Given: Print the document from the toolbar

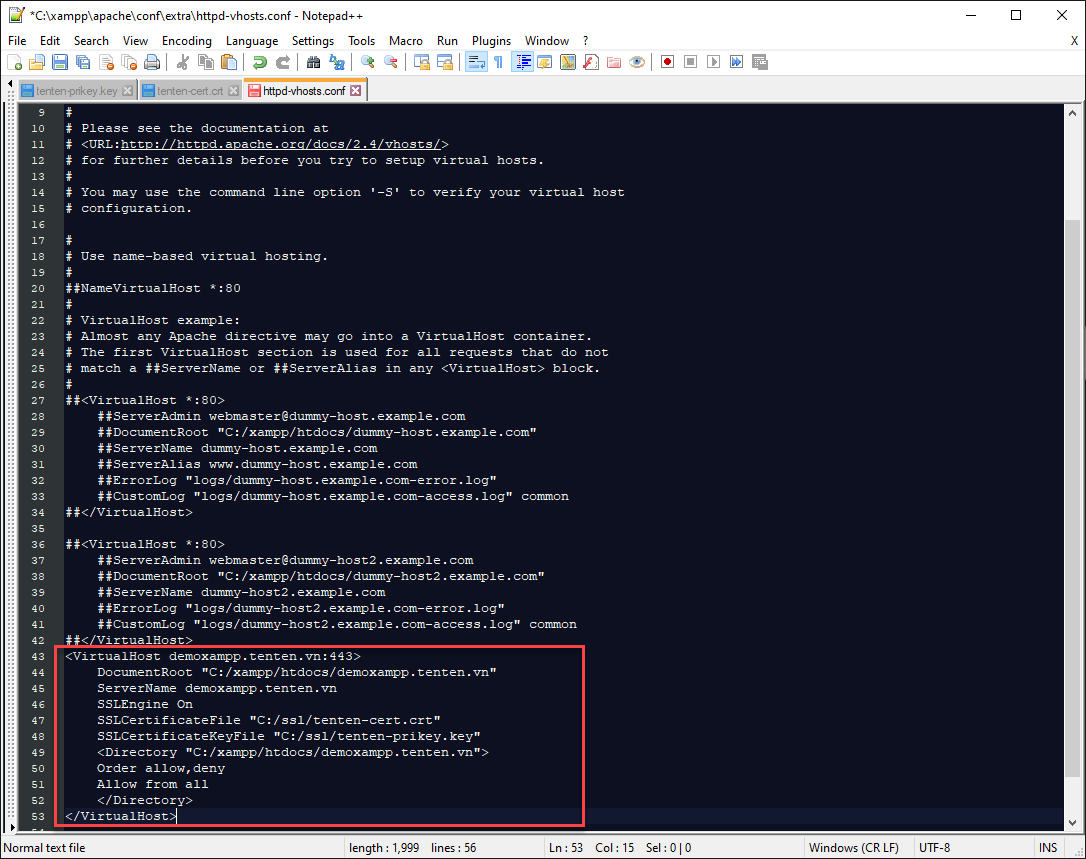Looking at the screenshot, I should 152,62.
